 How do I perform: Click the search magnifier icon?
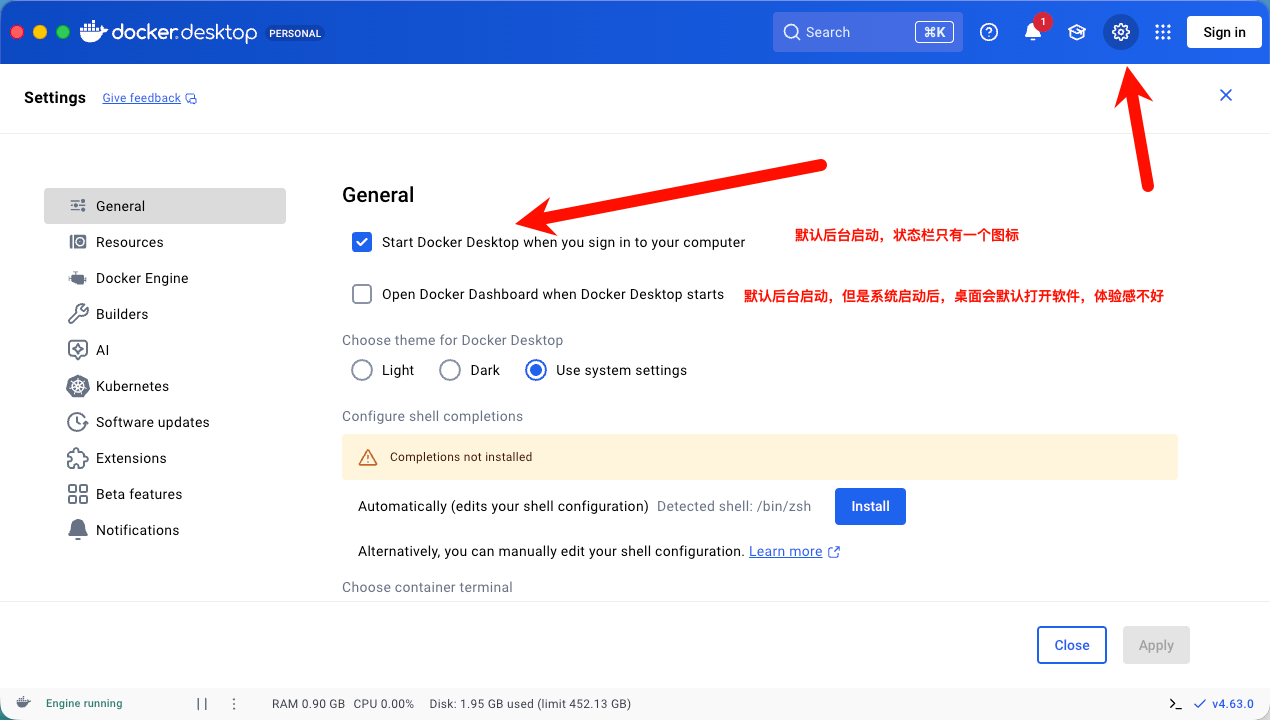[x=792, y=32]
